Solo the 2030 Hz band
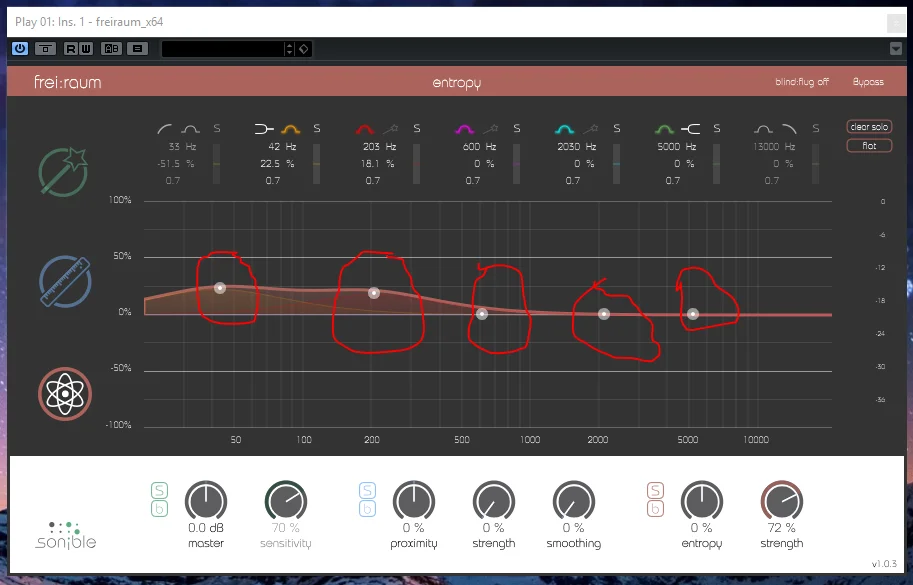 [x=617, y=129]
